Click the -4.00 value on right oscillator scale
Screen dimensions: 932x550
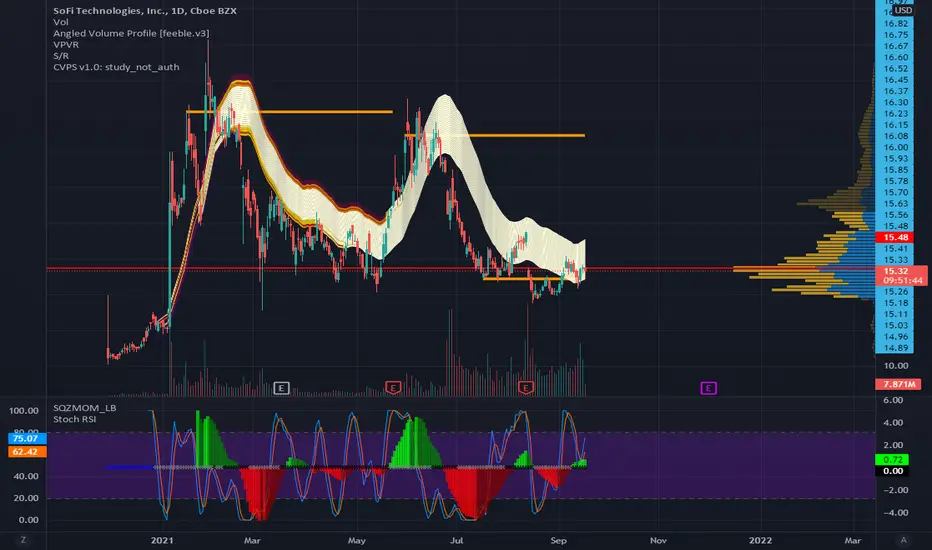click(896, 513)
